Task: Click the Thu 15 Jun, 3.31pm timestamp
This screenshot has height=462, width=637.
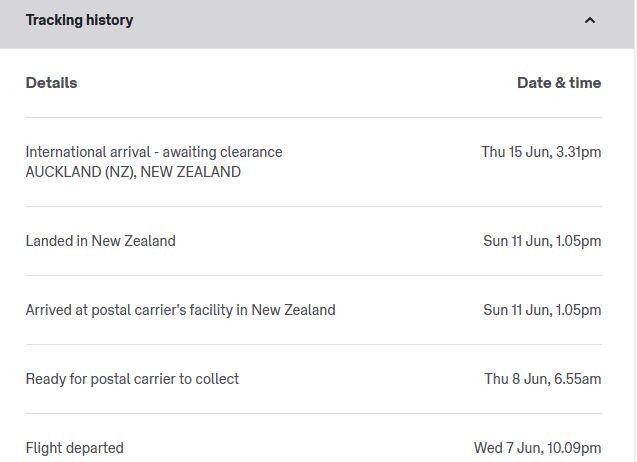Action: pos(541,152)
